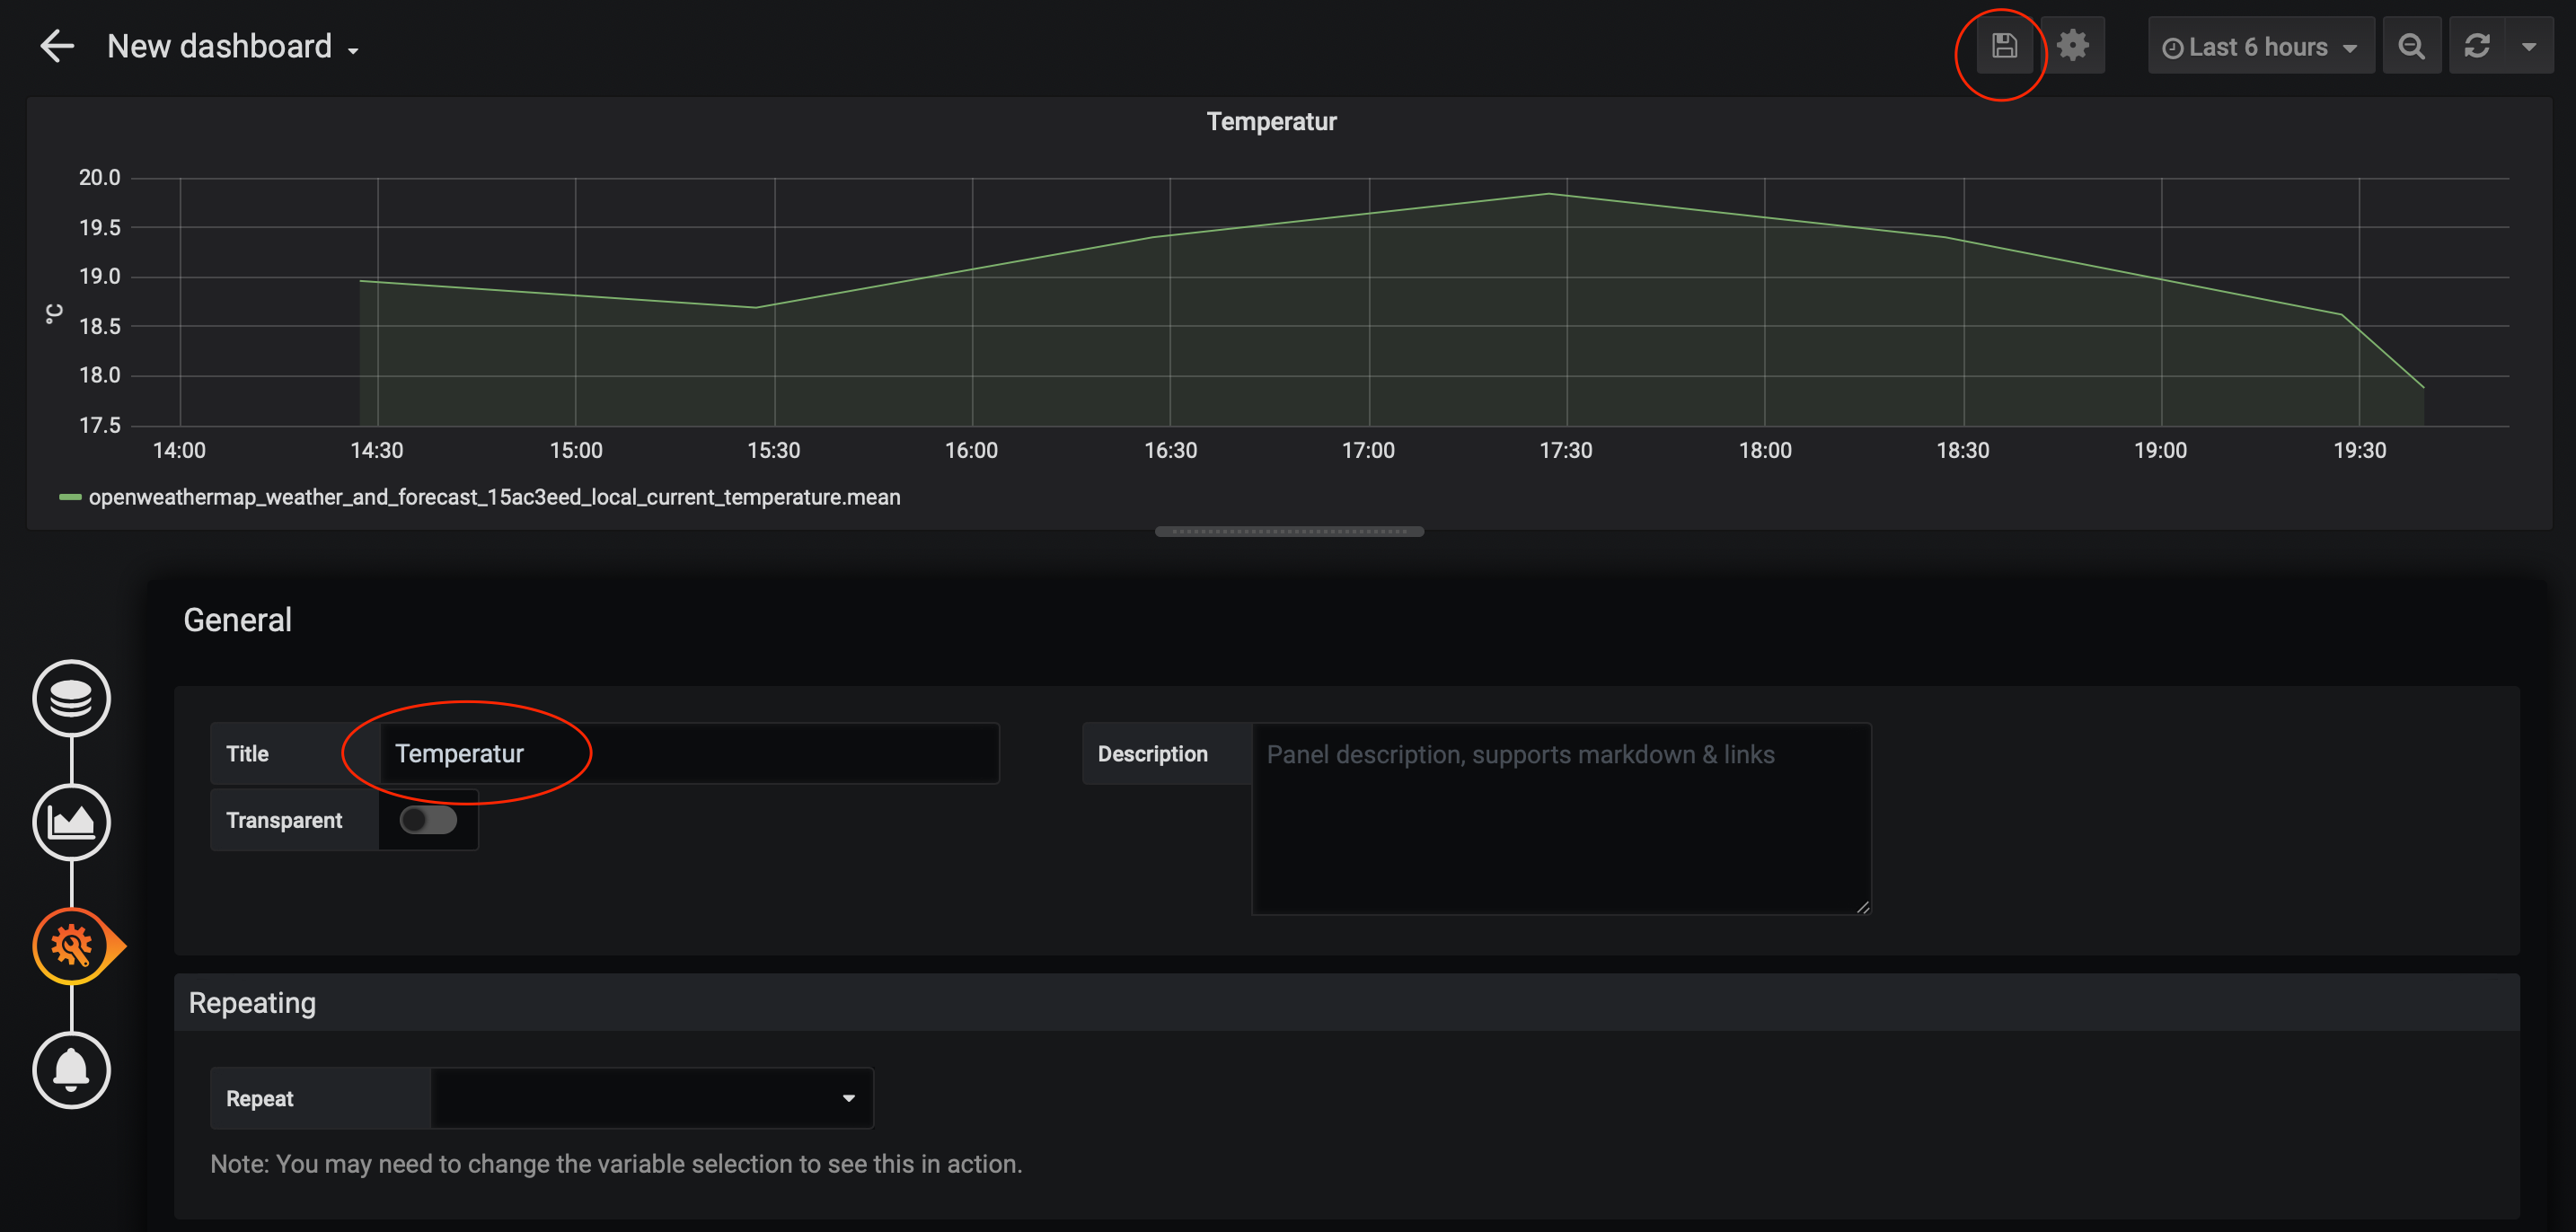Click the Temperatur panel title header
The width and height of the screenshot is (2576, 1232).
point(1271,122)
